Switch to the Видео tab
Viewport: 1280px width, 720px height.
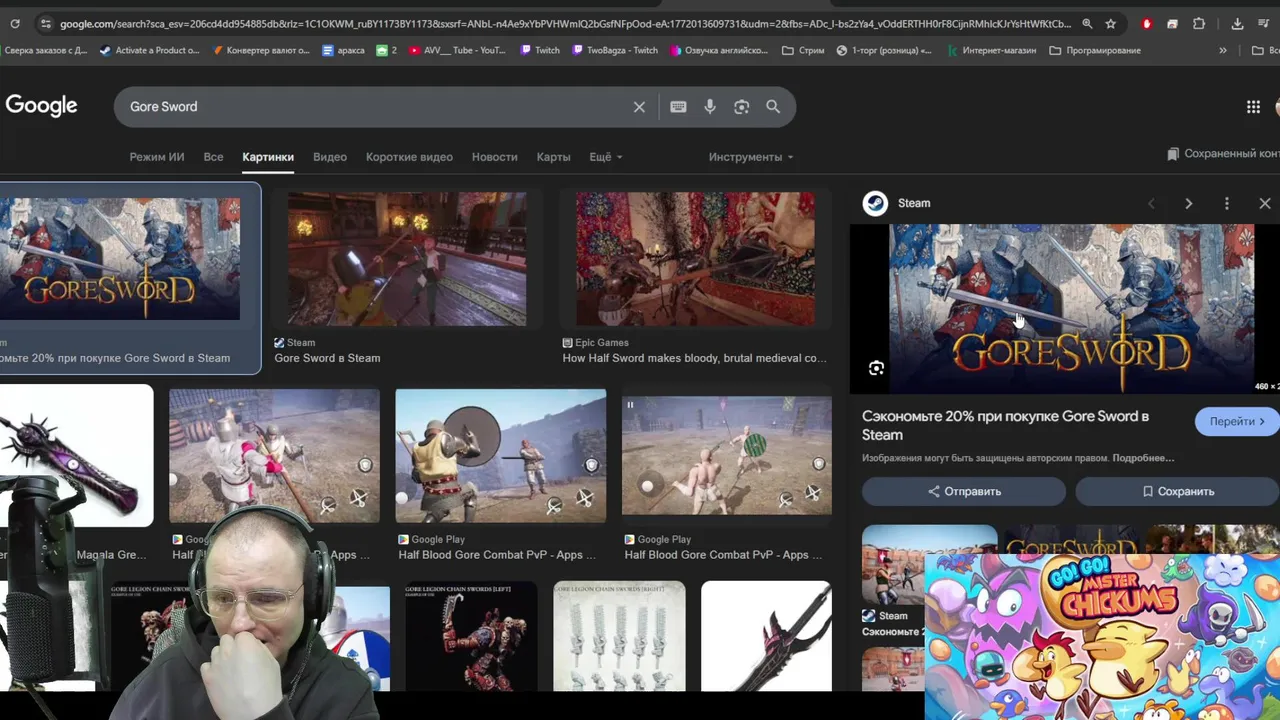pyautogui.click(x=330, y=157)
